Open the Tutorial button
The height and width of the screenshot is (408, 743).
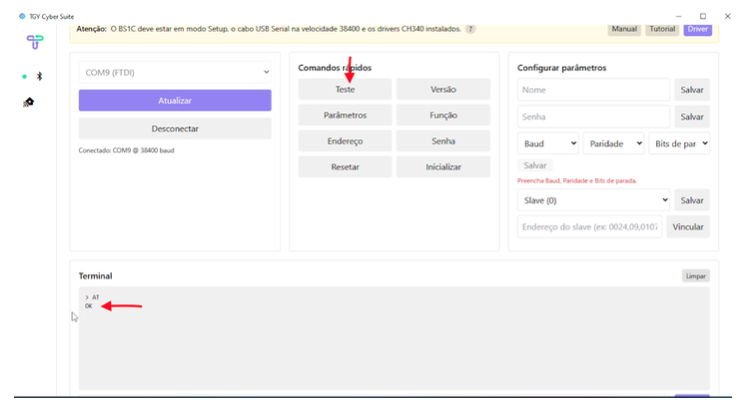[x=662, y=29]
